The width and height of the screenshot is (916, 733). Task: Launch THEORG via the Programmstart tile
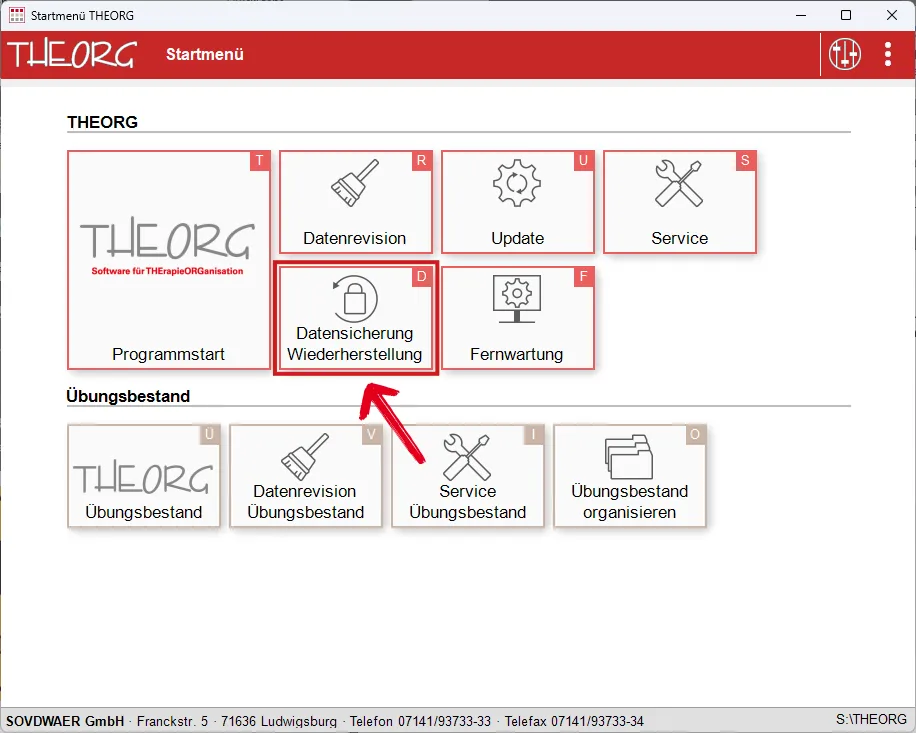pyautogui.click(x=169, y=260)
